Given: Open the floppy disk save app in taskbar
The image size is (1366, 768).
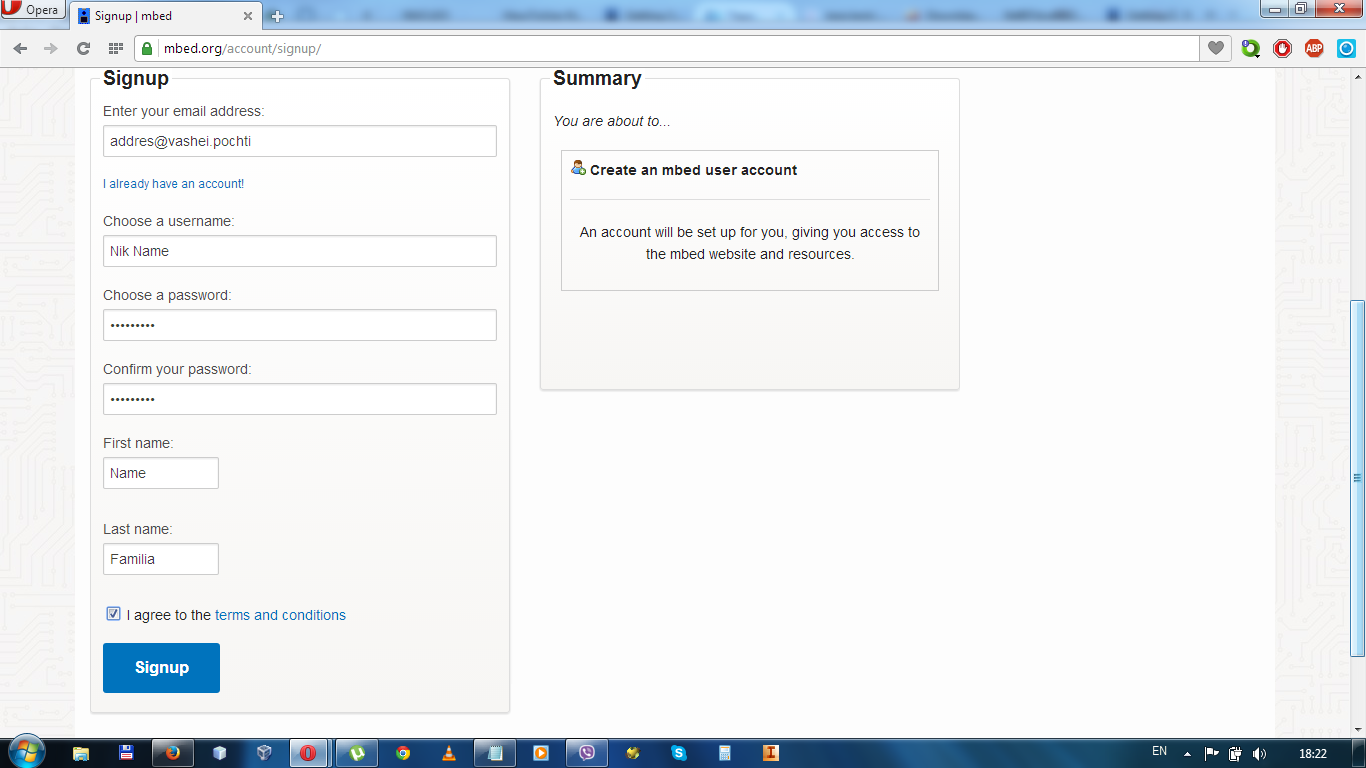Looking at the screenshot, I should pos(127,753).
